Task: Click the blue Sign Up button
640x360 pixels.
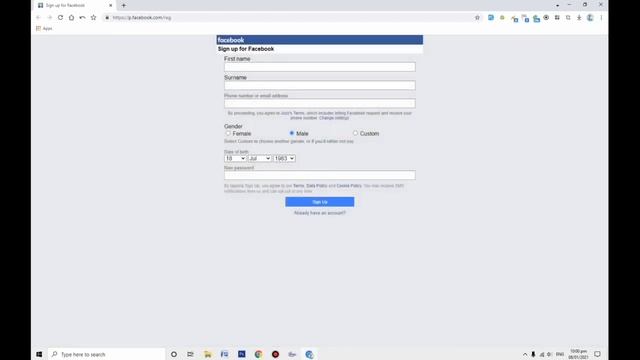Action: [x=320, y=202]
